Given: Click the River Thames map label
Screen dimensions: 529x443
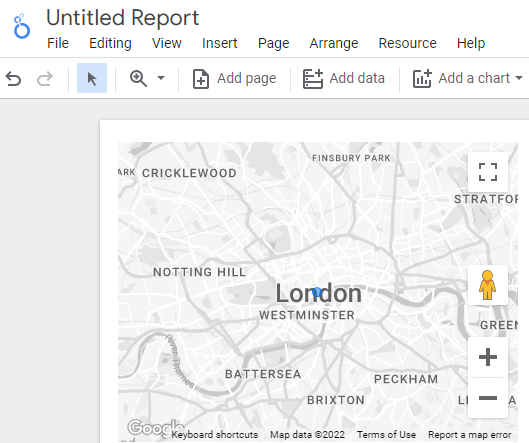Looking at the screenshot, I should (179, 361).
